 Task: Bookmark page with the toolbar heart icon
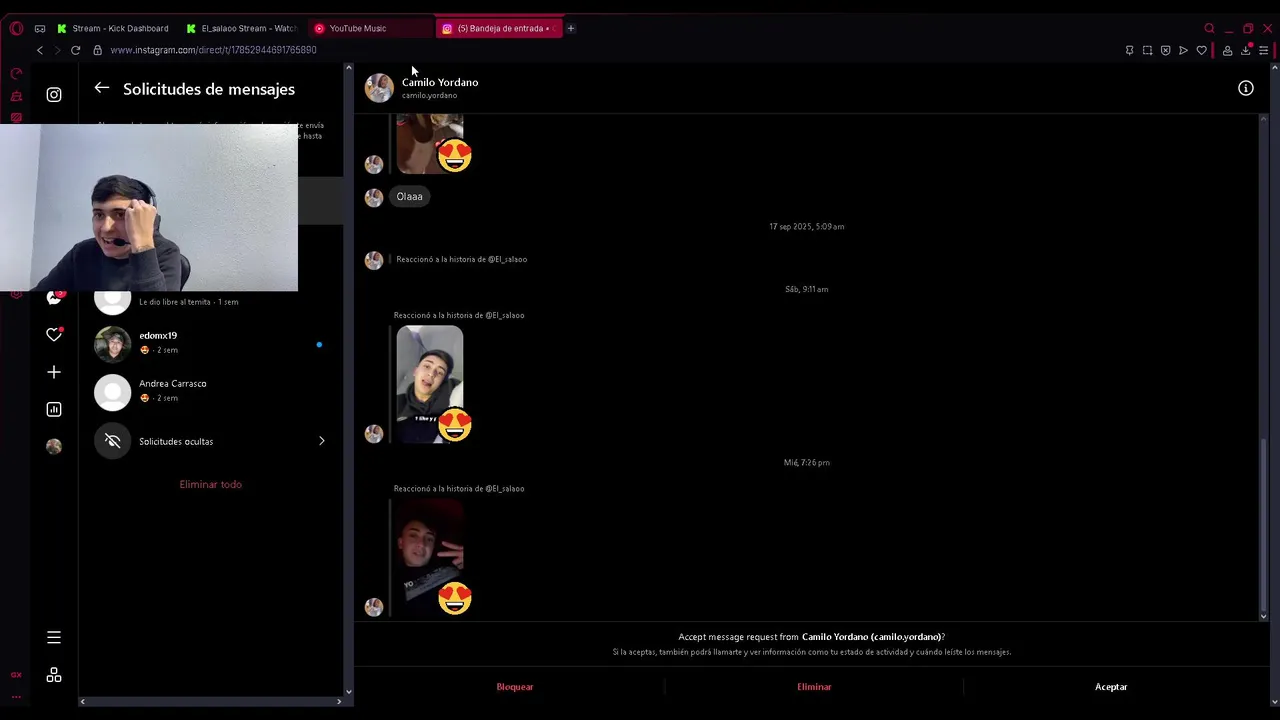point(1201,50)
